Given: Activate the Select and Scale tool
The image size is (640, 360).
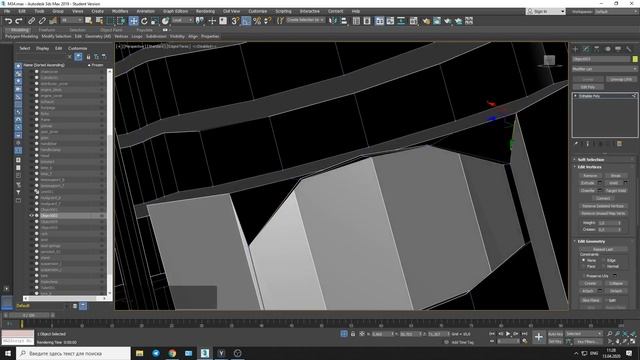Looking at the screenshot, I should point(155,21).
